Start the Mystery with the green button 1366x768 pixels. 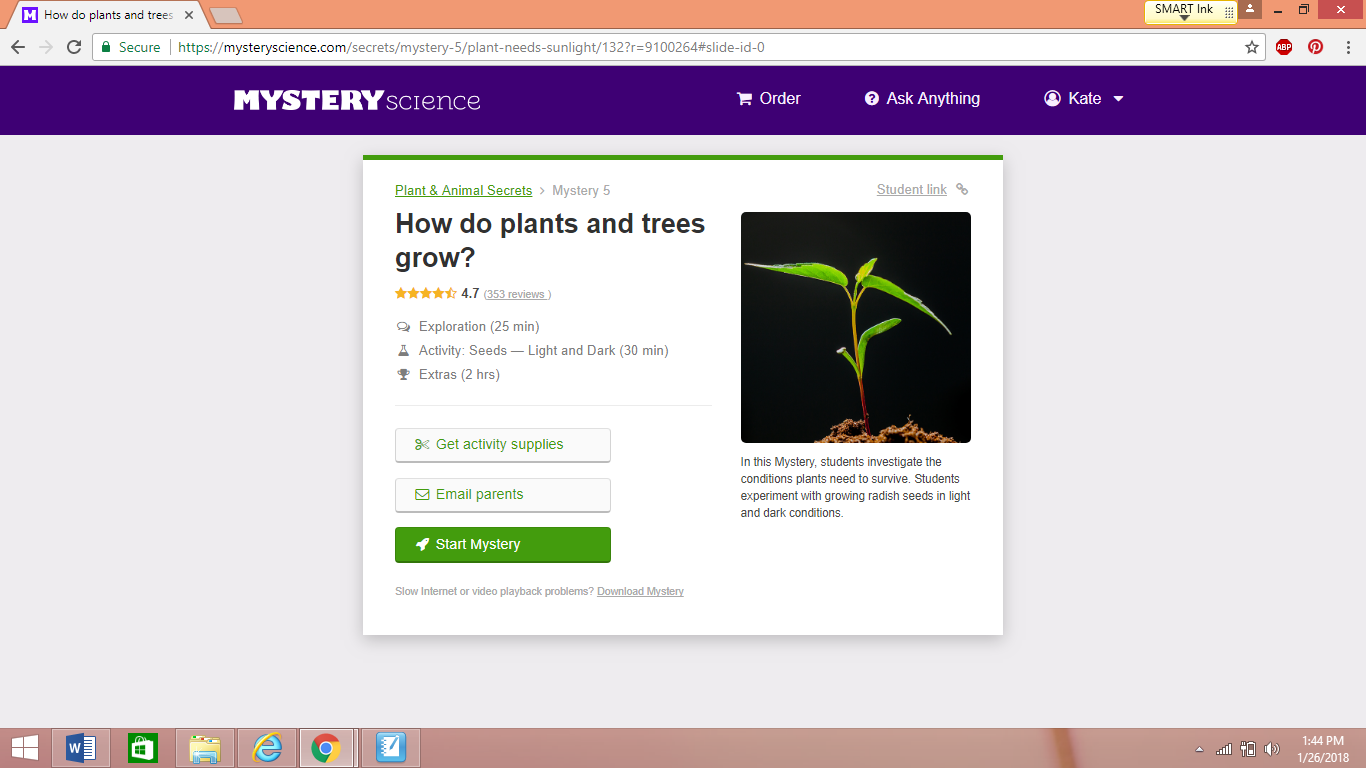[503, 545]
